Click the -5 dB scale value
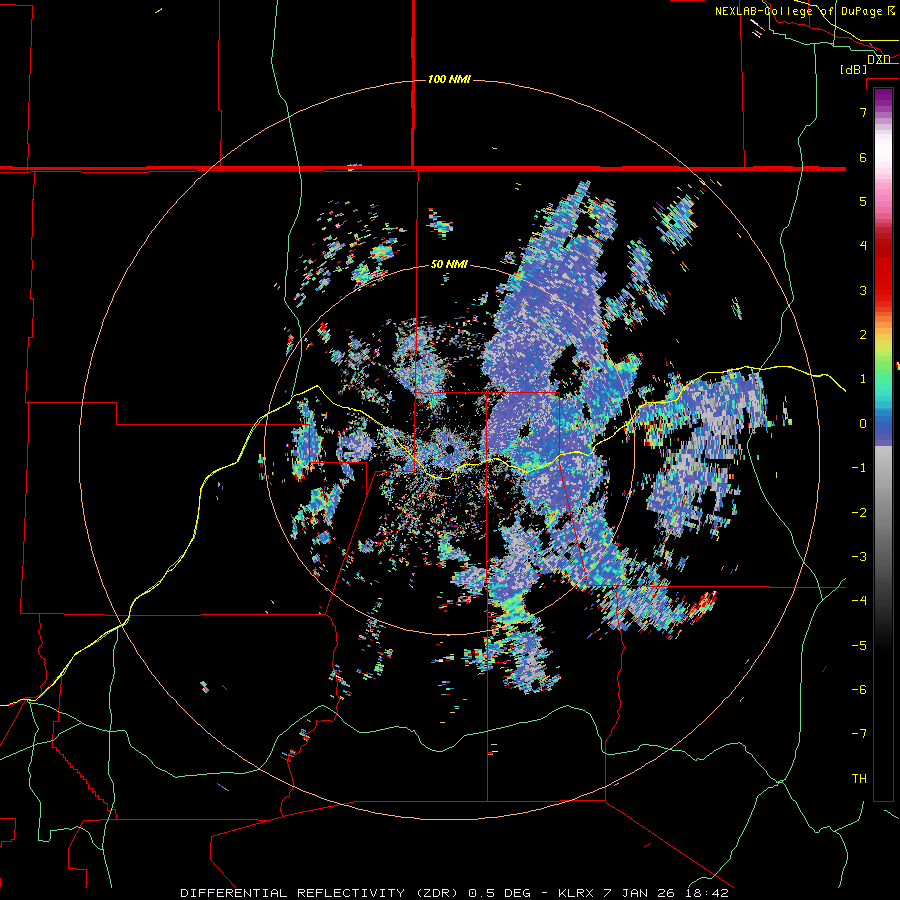 859,645
